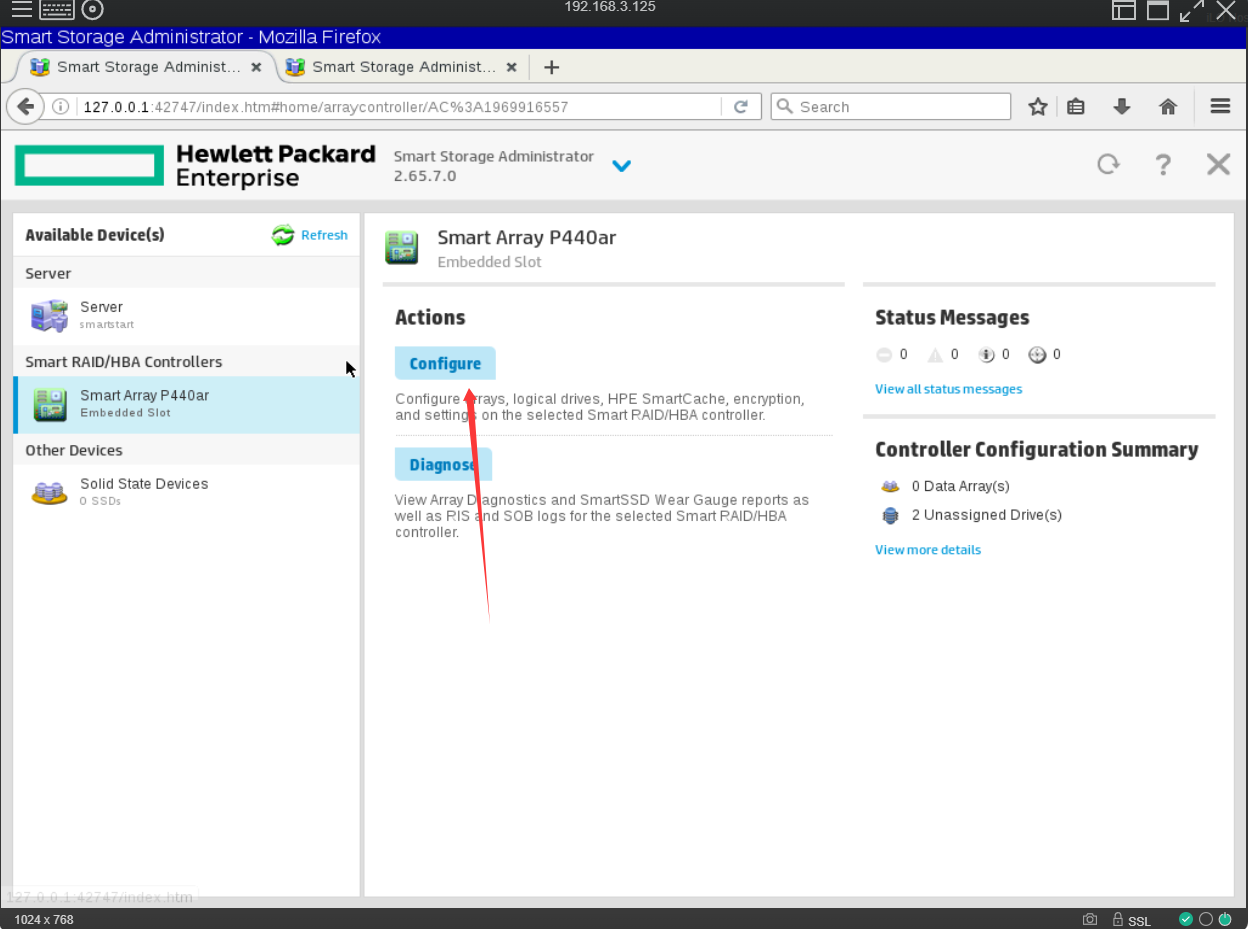Click the Configure button
The image size is (1248, 929).
[x=445, y=363]
